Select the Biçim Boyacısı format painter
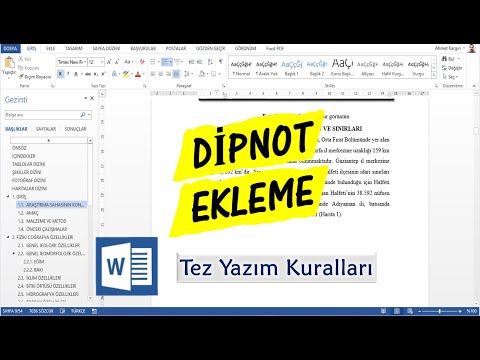Viewport: 480px width, 360px height. pyautogui.click(x=35, y=77)
